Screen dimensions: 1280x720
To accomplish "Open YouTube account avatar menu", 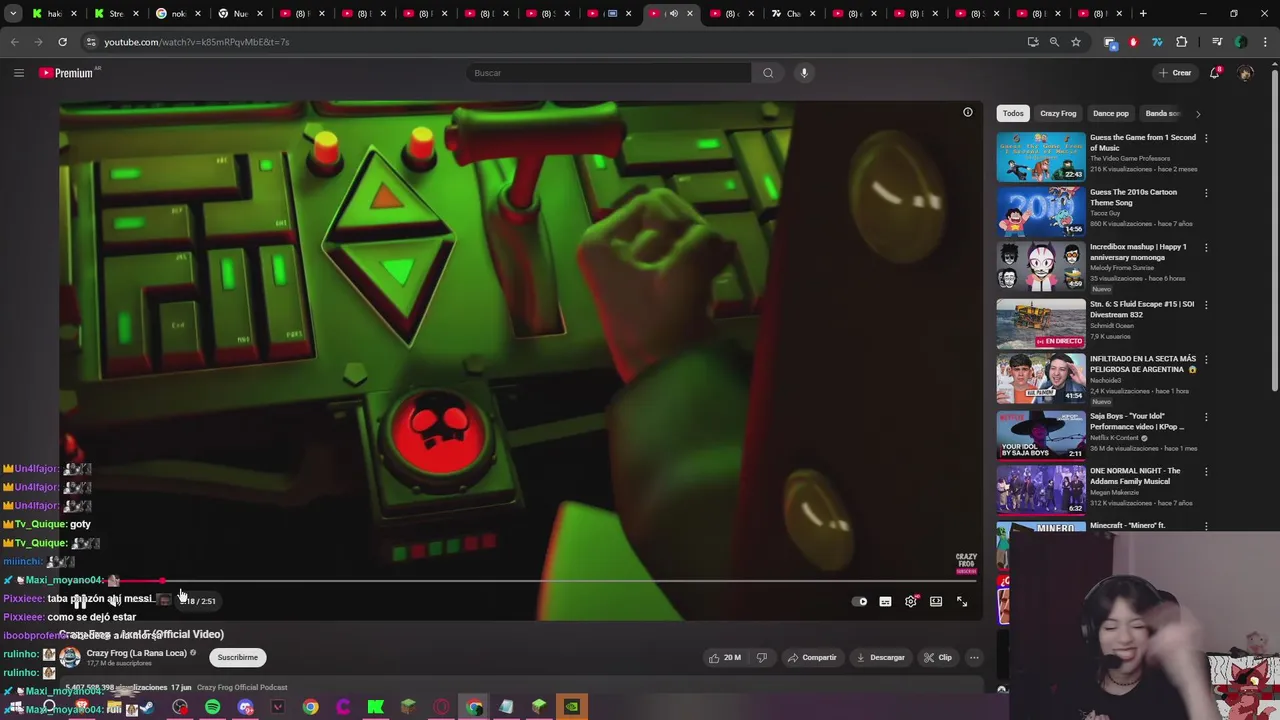I will coord(1245,73).
